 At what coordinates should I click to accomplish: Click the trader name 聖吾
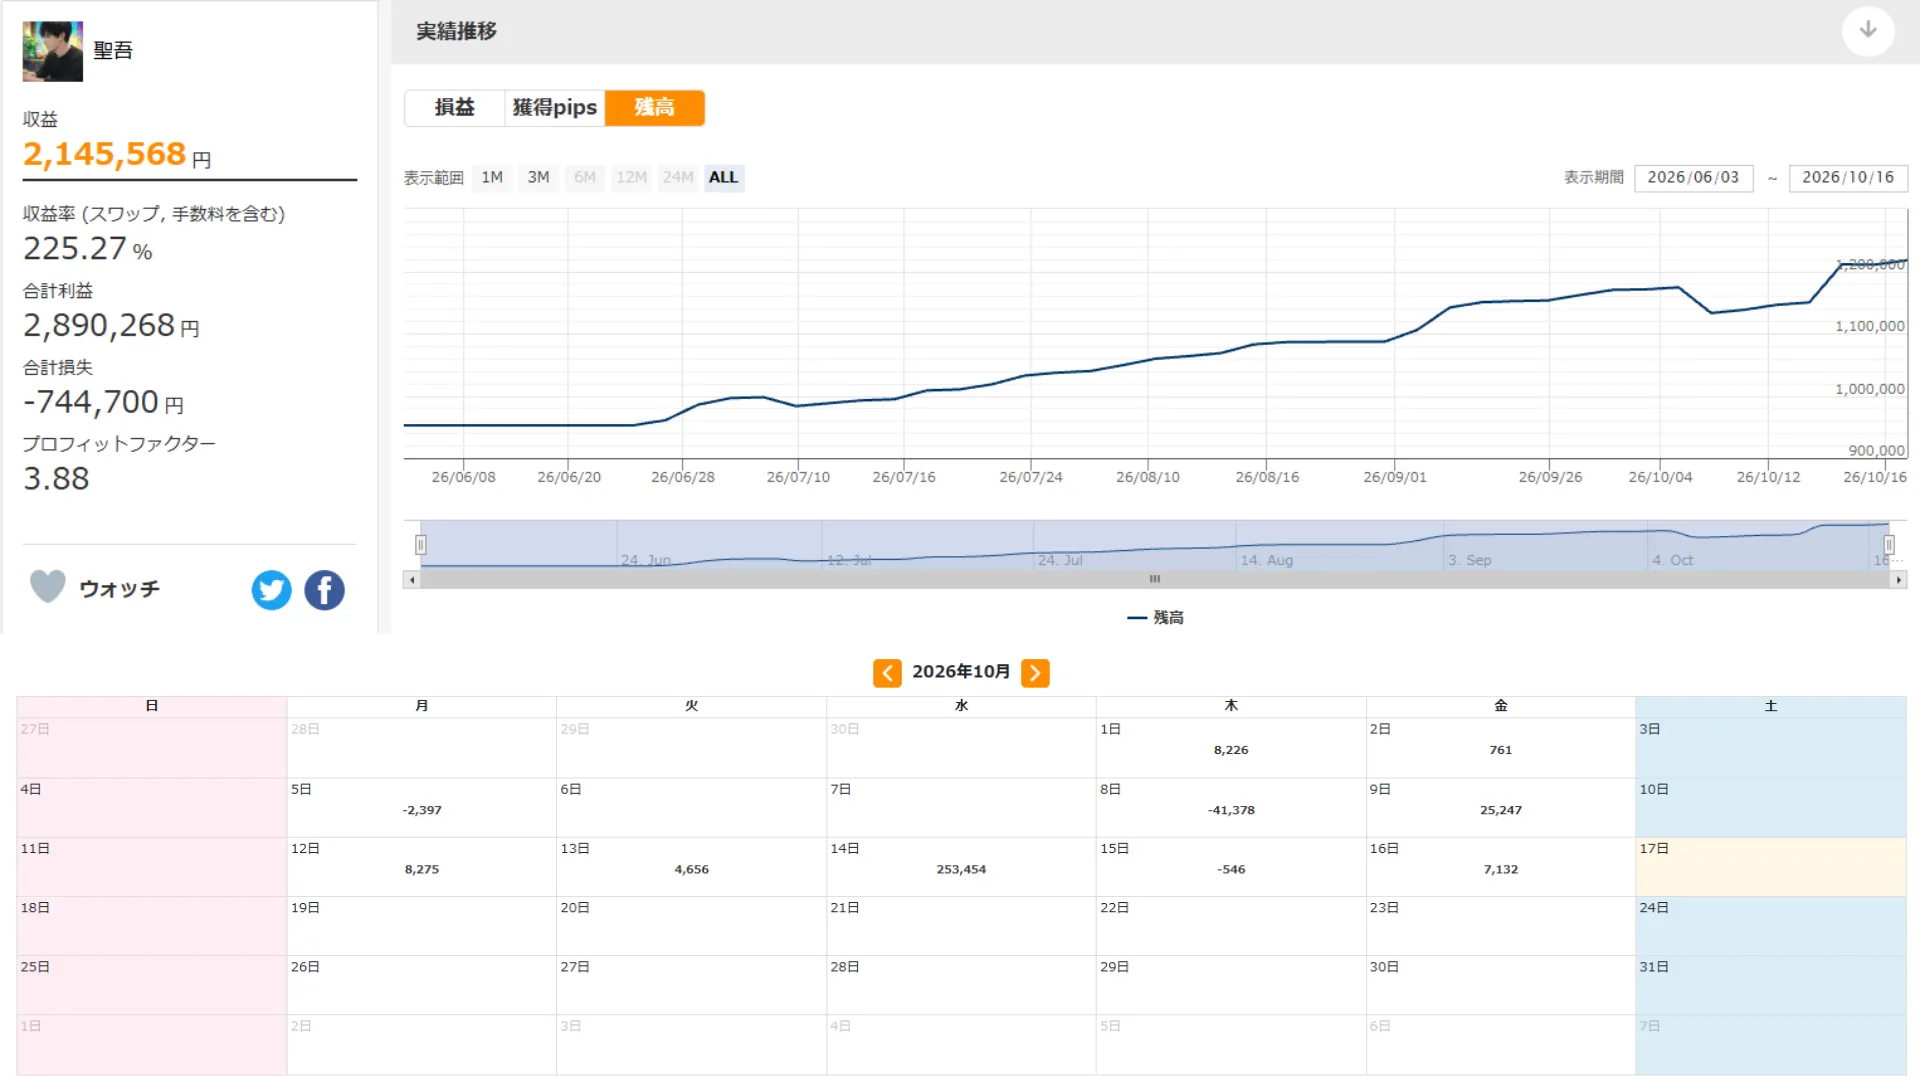[113, 51]
